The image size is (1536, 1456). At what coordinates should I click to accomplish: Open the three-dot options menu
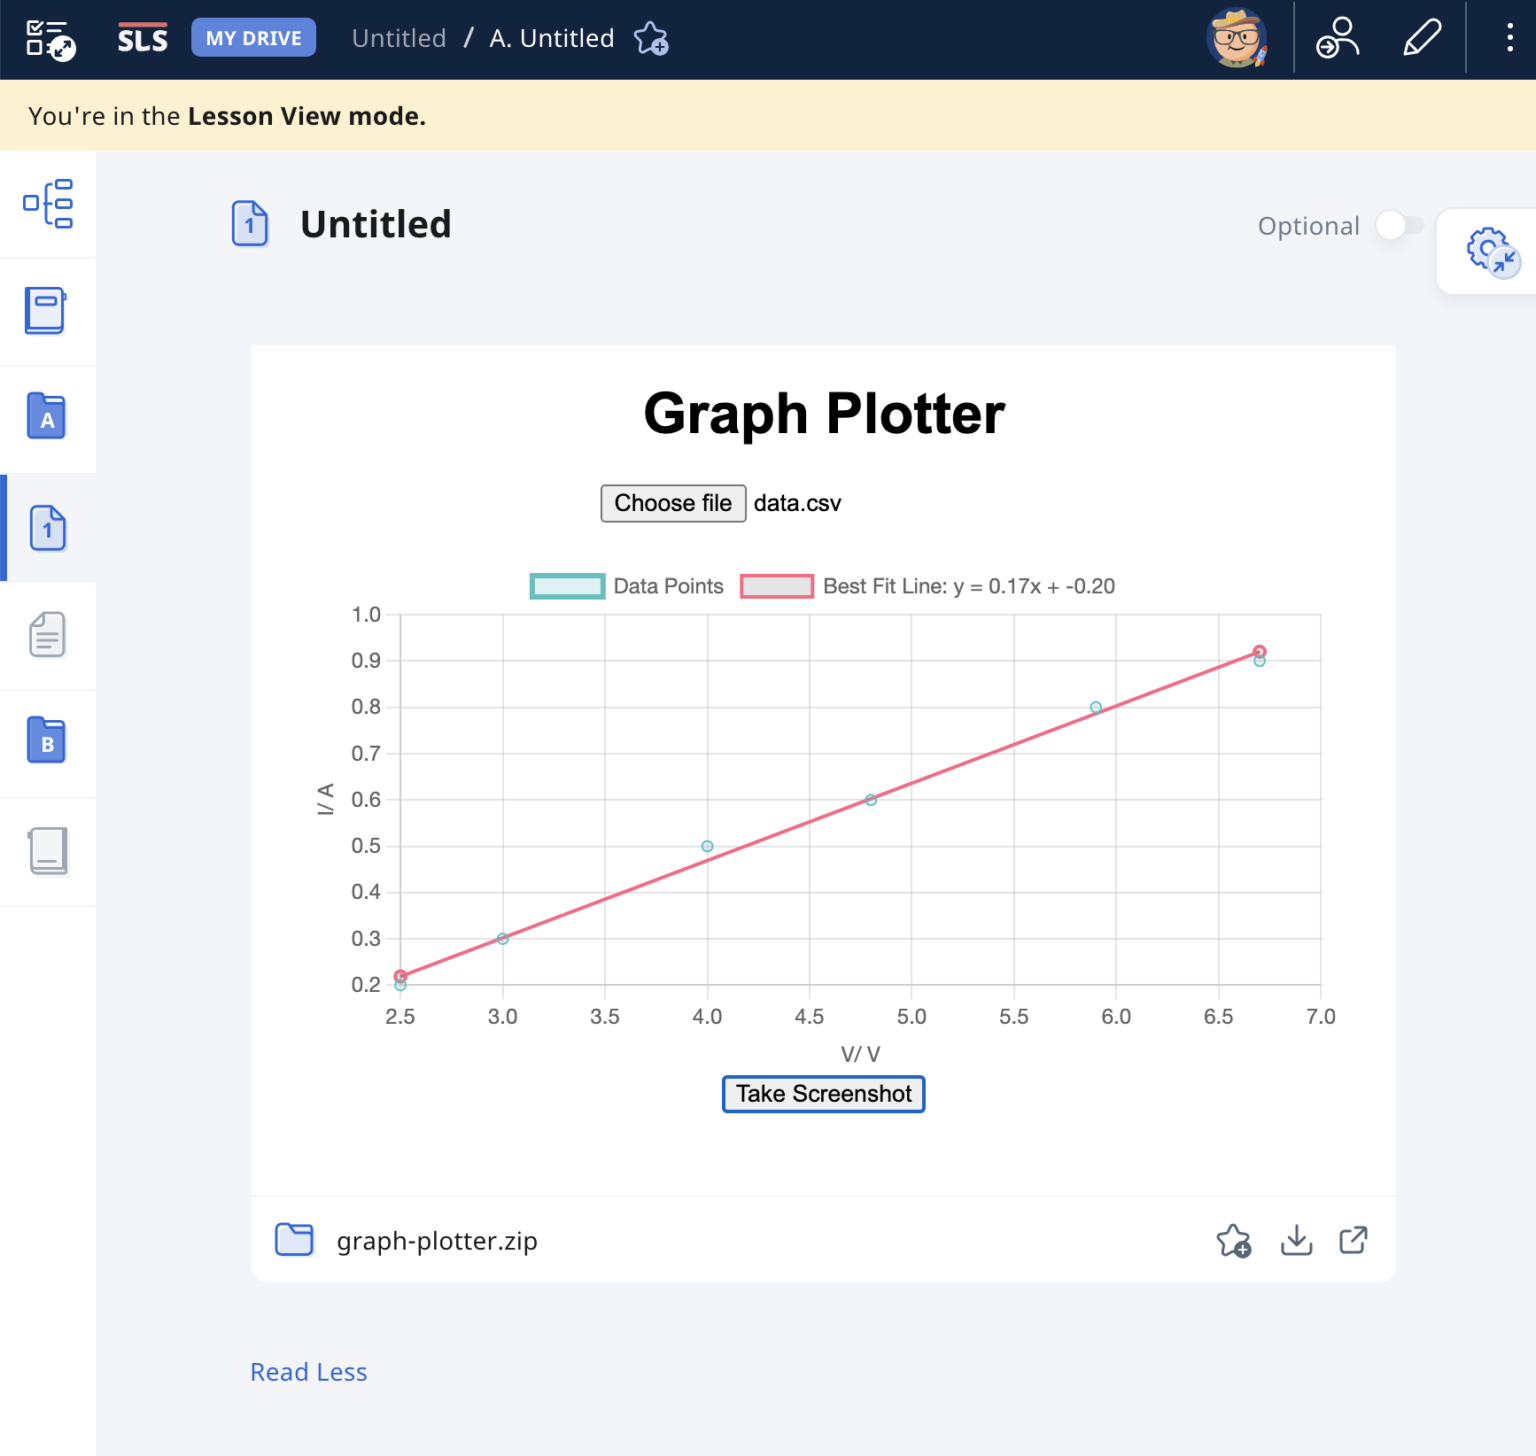1508,38
